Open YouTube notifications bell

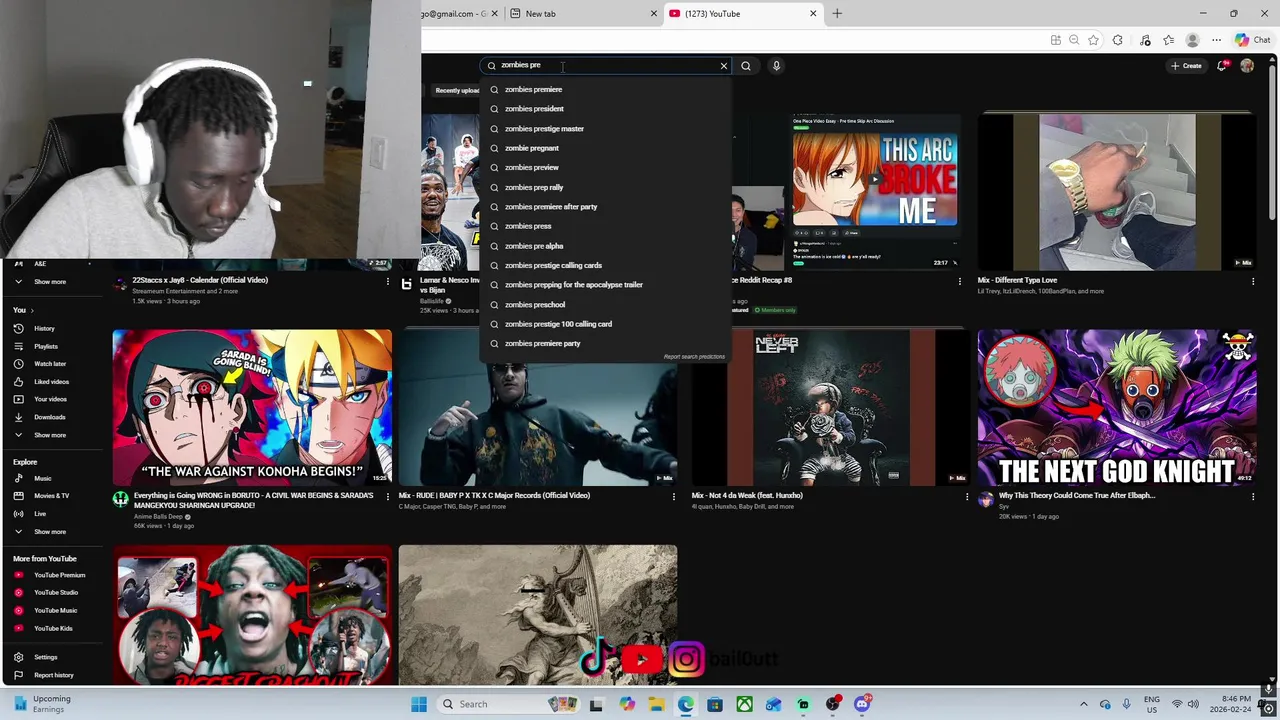tap(1222, 66)
